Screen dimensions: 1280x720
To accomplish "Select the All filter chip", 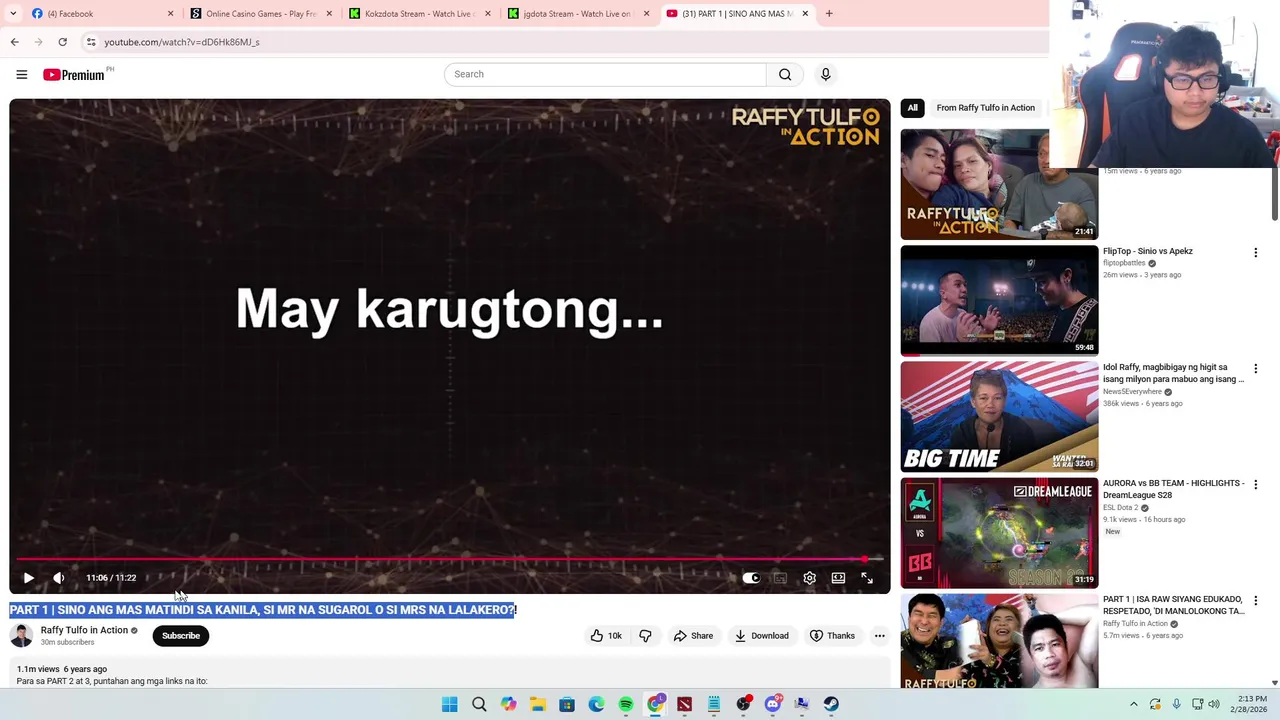I will click(912, 108).
